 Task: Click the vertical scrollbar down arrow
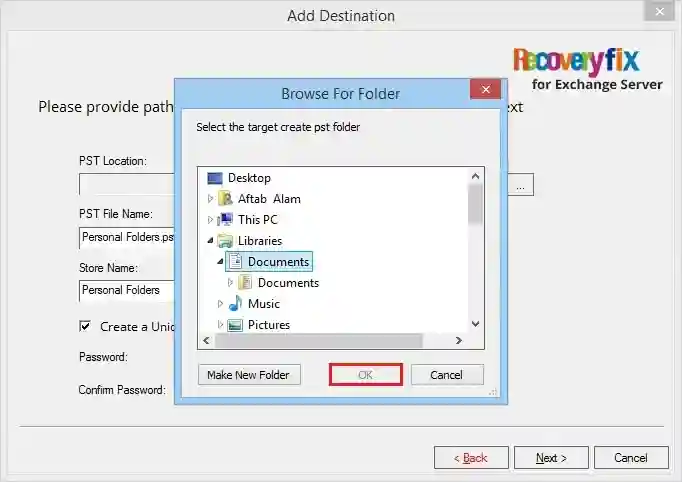pos(475,324)
